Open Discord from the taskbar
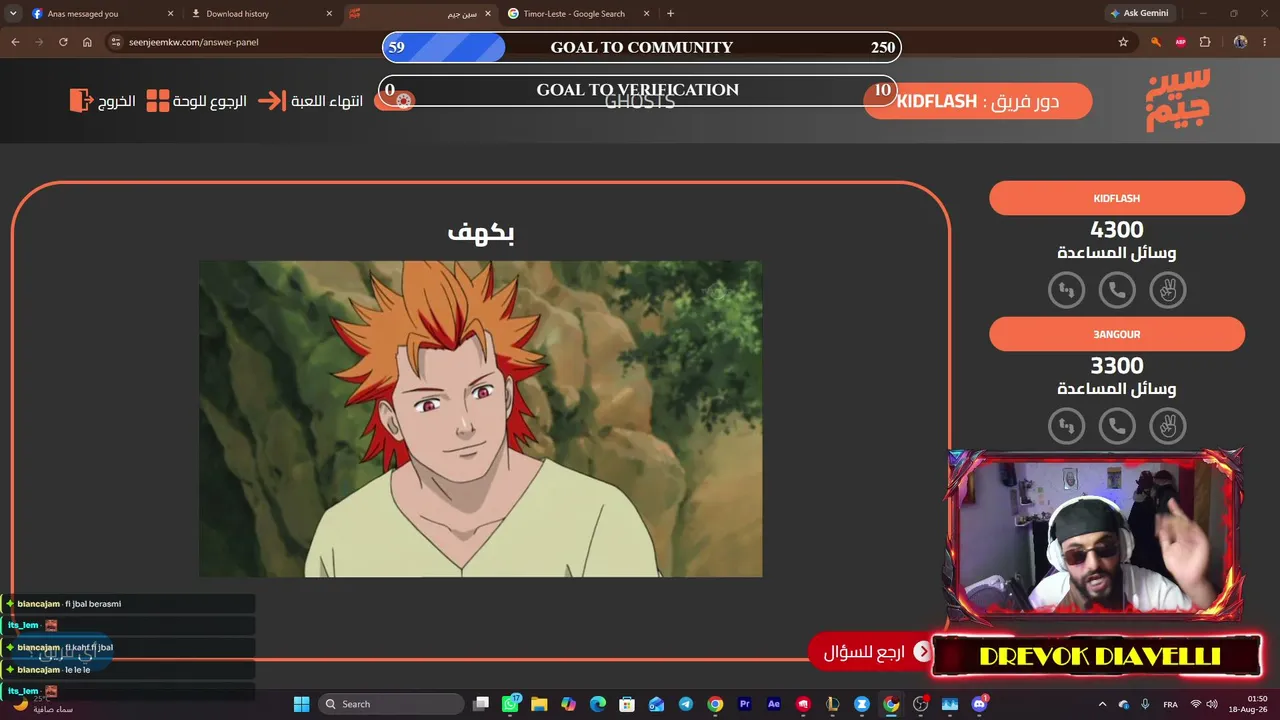Viewport: 1280px width, 720px height. (979, 704)
